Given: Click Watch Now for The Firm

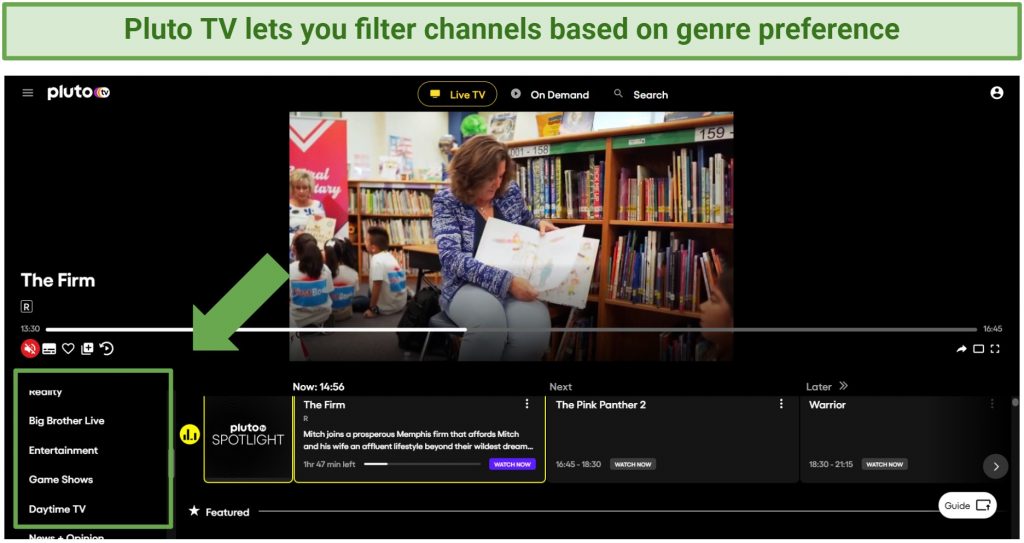Looking at the screenshot, I should pyautogui.click(x=512, y=464).
